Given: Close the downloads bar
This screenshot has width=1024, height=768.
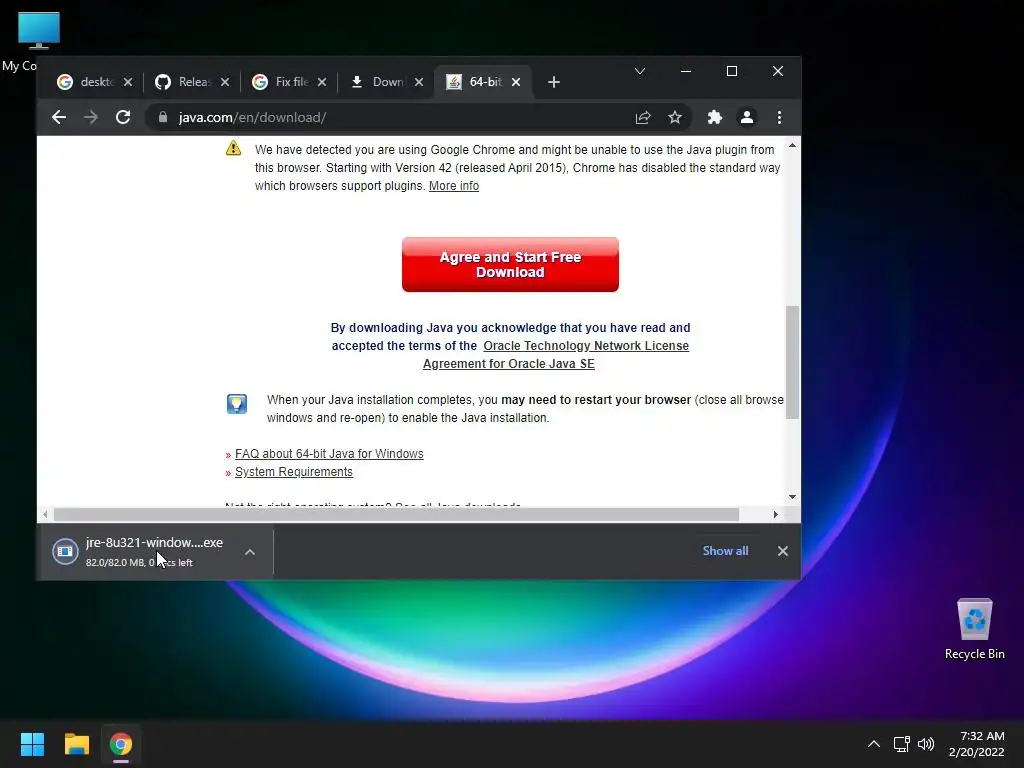Looking at the screenshot, I should tap(782, 551).
